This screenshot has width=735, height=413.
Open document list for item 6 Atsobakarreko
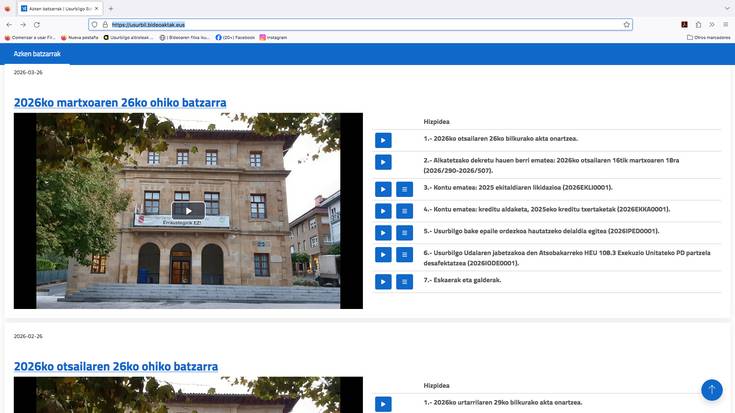pos(404,255)
